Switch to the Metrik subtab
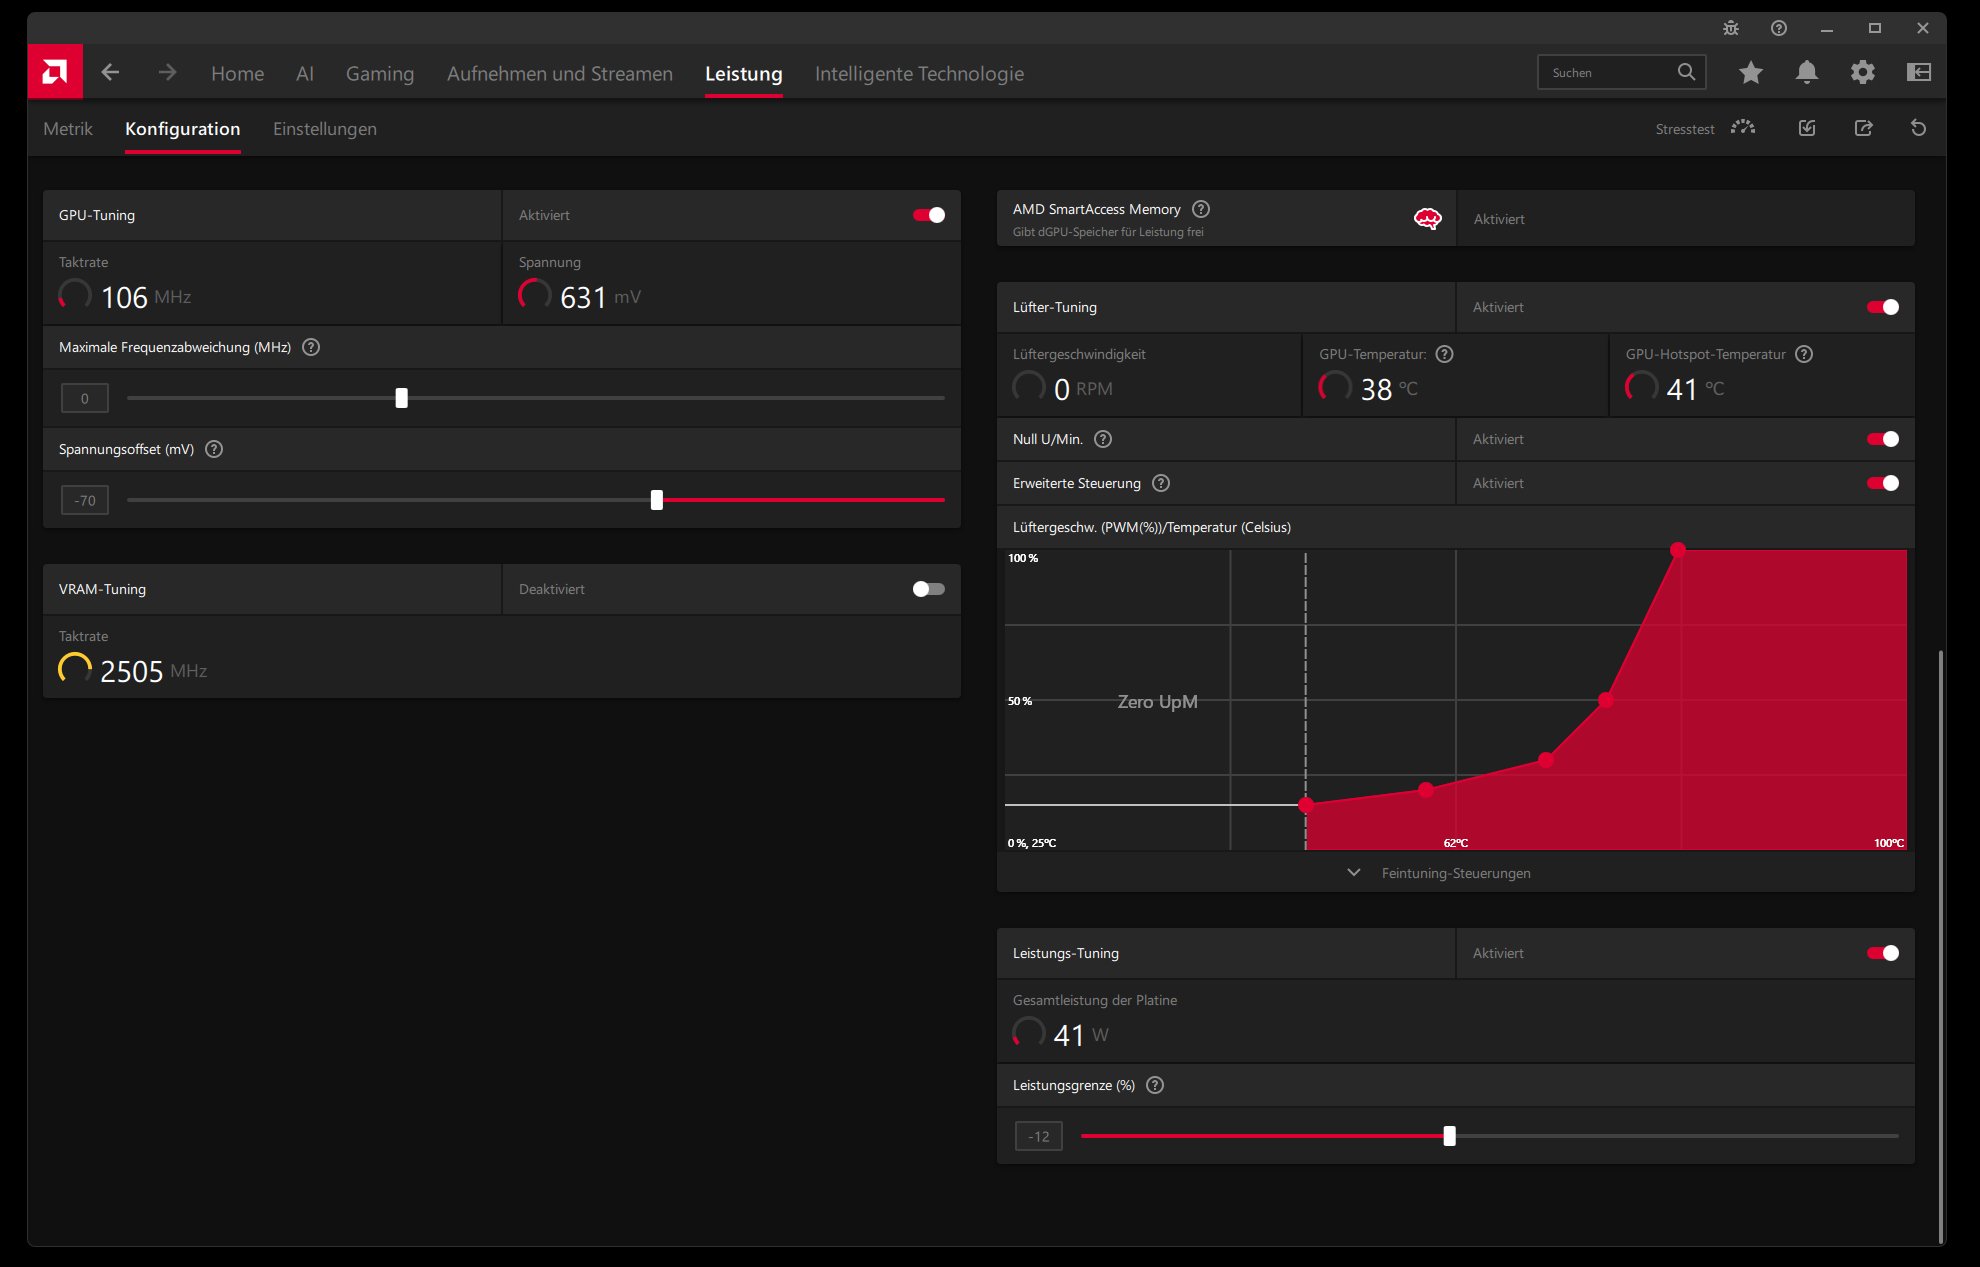This screenshot has width=1980, height=1267. (68, 129)
